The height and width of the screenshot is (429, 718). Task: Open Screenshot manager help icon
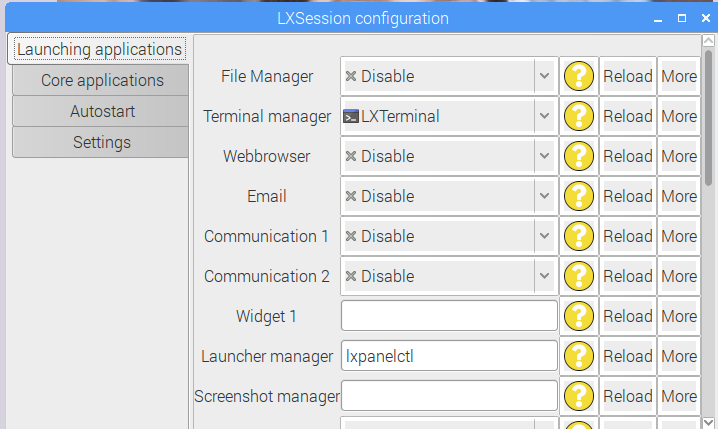579,396
